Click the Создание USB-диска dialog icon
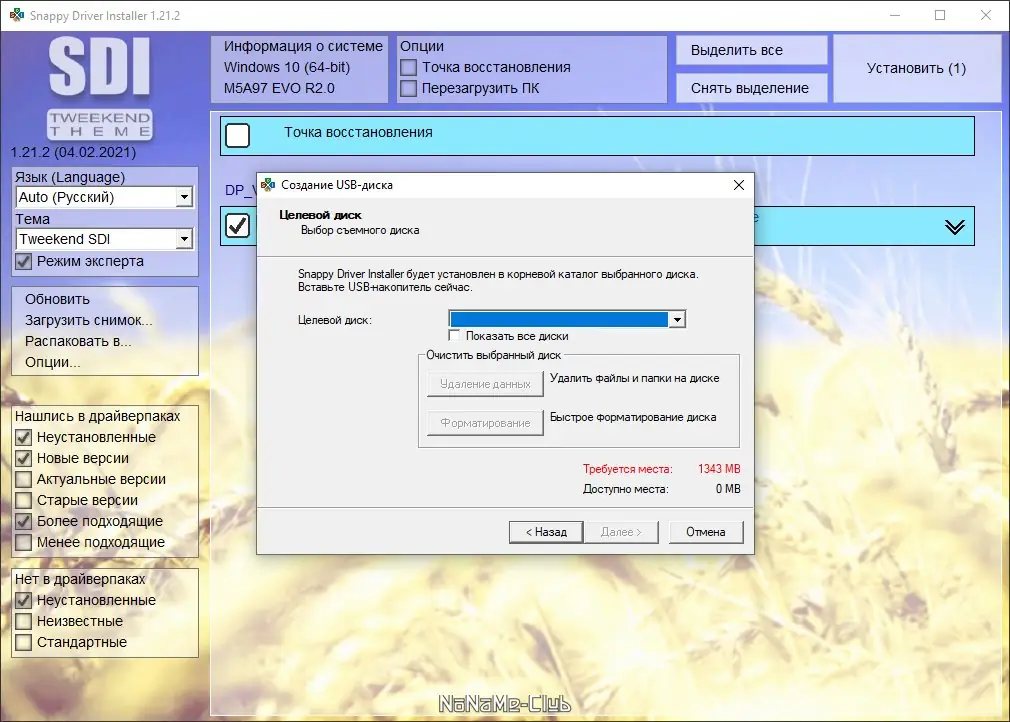 267,185
